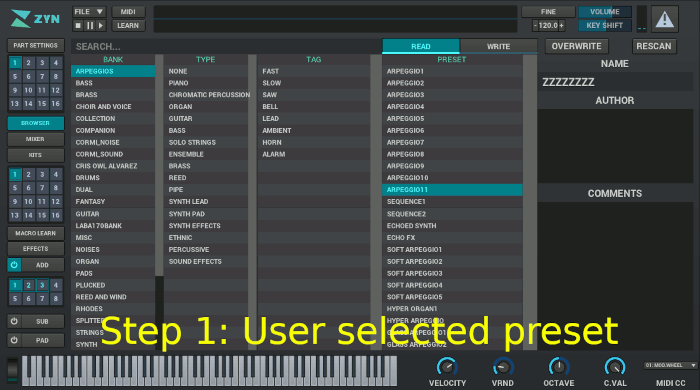Image resolution: width=700 pixels, height=390 pixels.
Task: Click the RESCAN button
Action: click(654, 46)
